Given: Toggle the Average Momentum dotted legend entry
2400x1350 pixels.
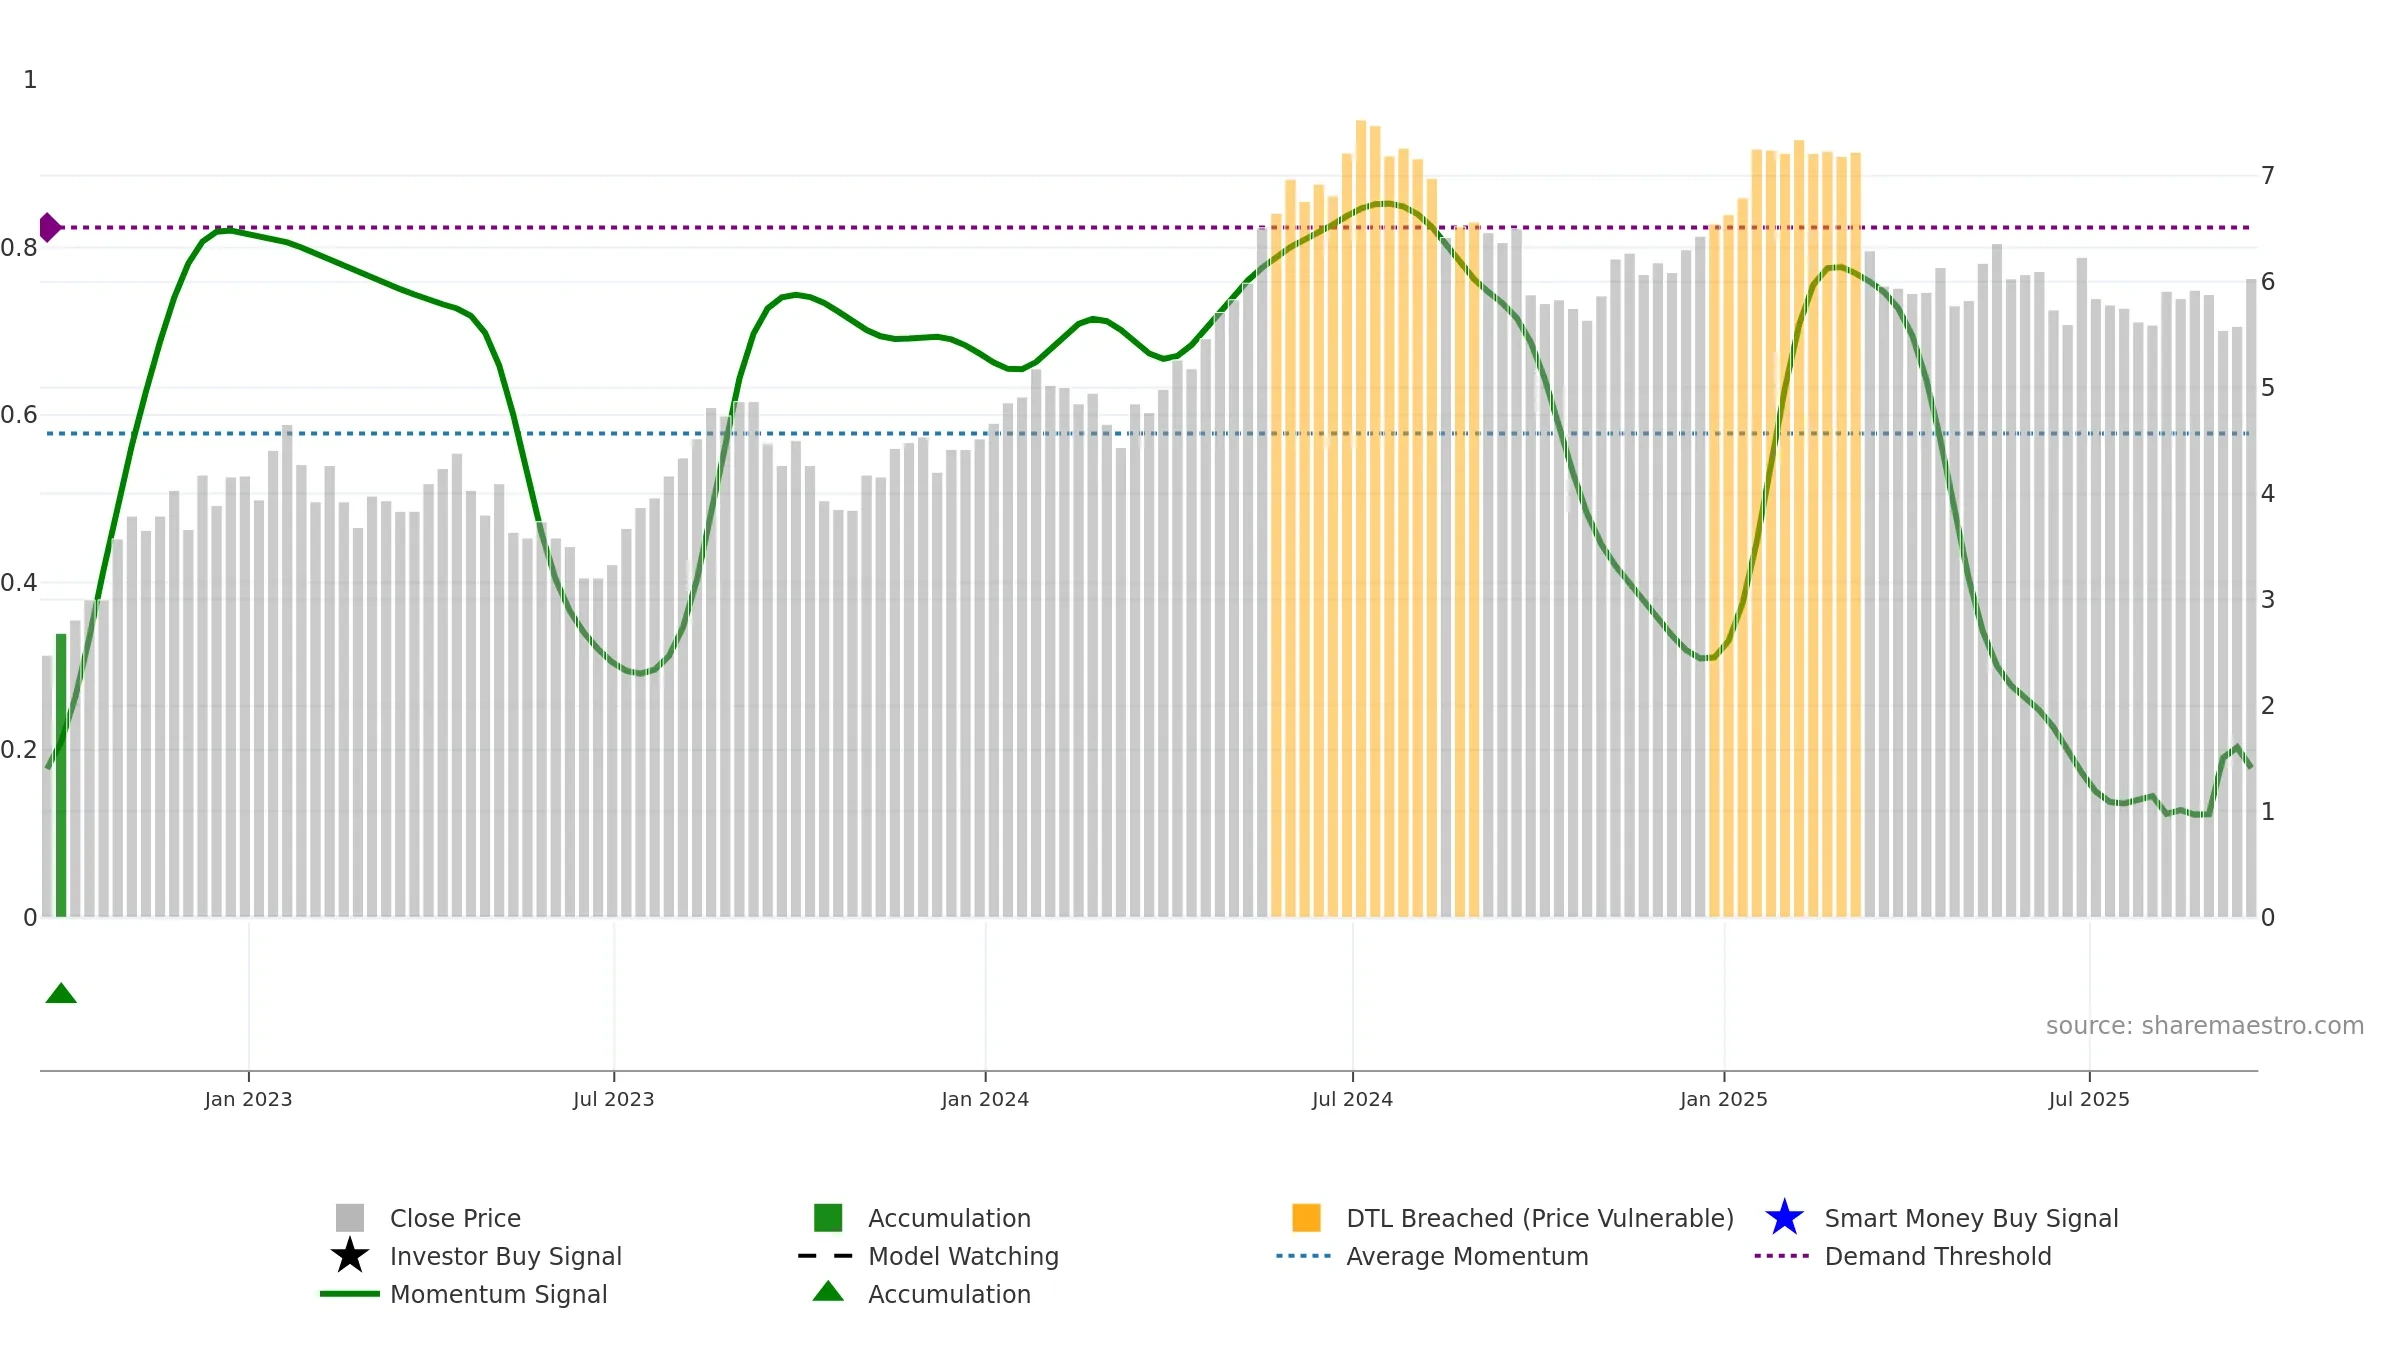Looking at the screenshot, I should (x=1432, y=1256).
